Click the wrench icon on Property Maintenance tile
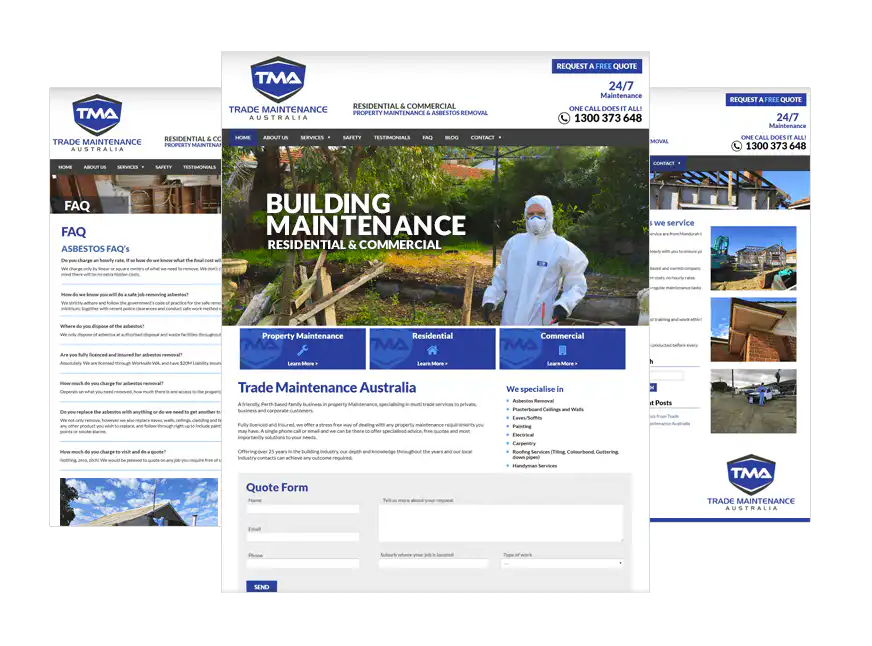 pyautogui.click(x=303, y=350)
